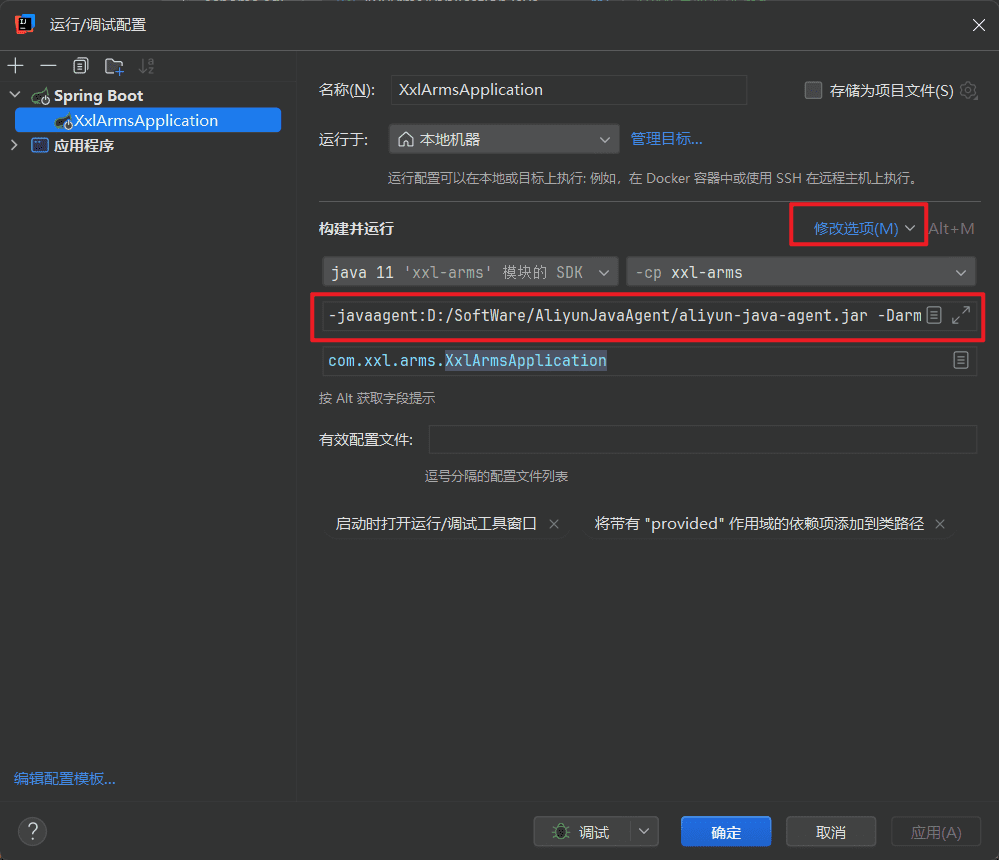
Task: Open the dropdown arrow beside 调试 button
Action: 644,831
